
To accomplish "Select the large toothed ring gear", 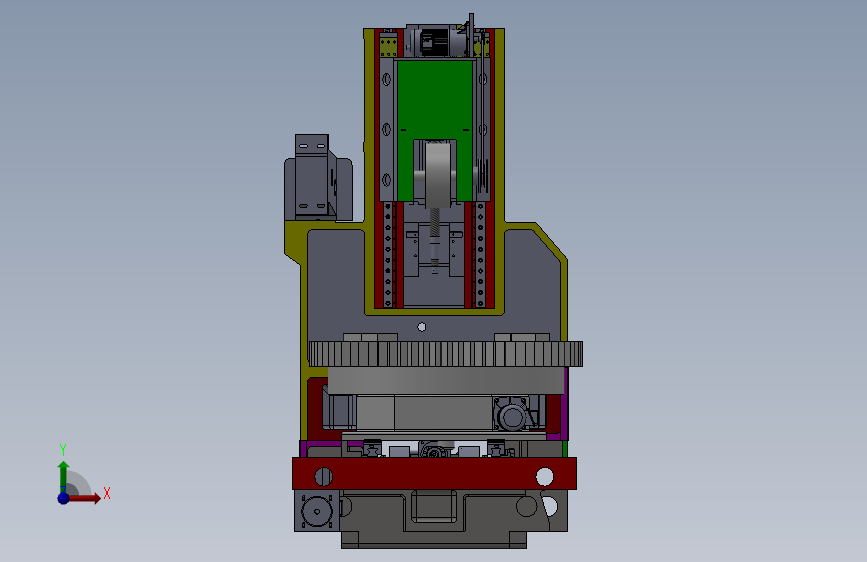I will pyautogui.click(x=446, y=353).
